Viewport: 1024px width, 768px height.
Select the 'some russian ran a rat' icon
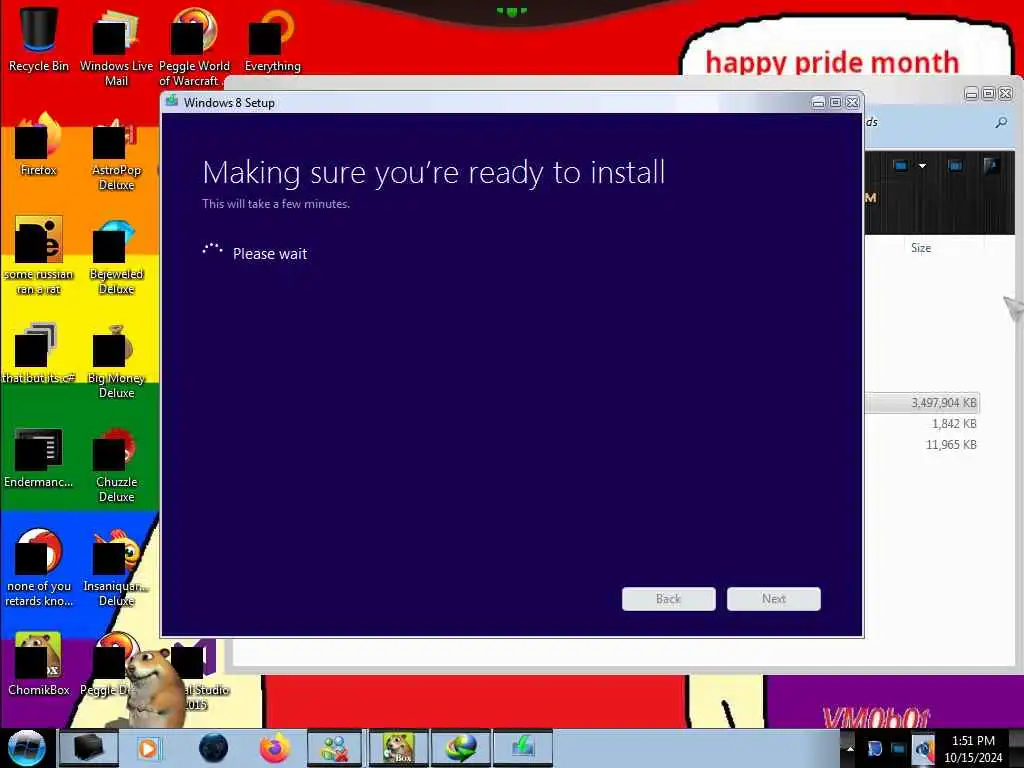pyautogui.click(x=39, y=255)
